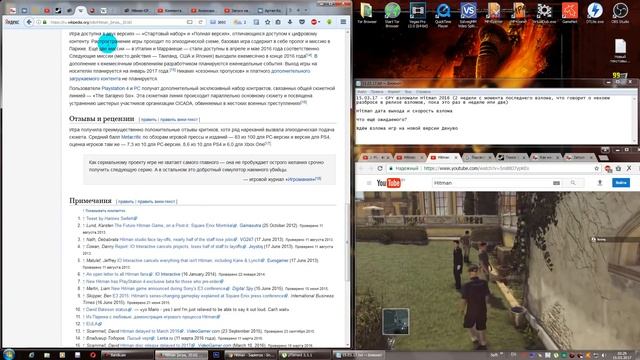Launch GameNet desktop shortcut
640x360 pixels.
(x=569, y=12)
